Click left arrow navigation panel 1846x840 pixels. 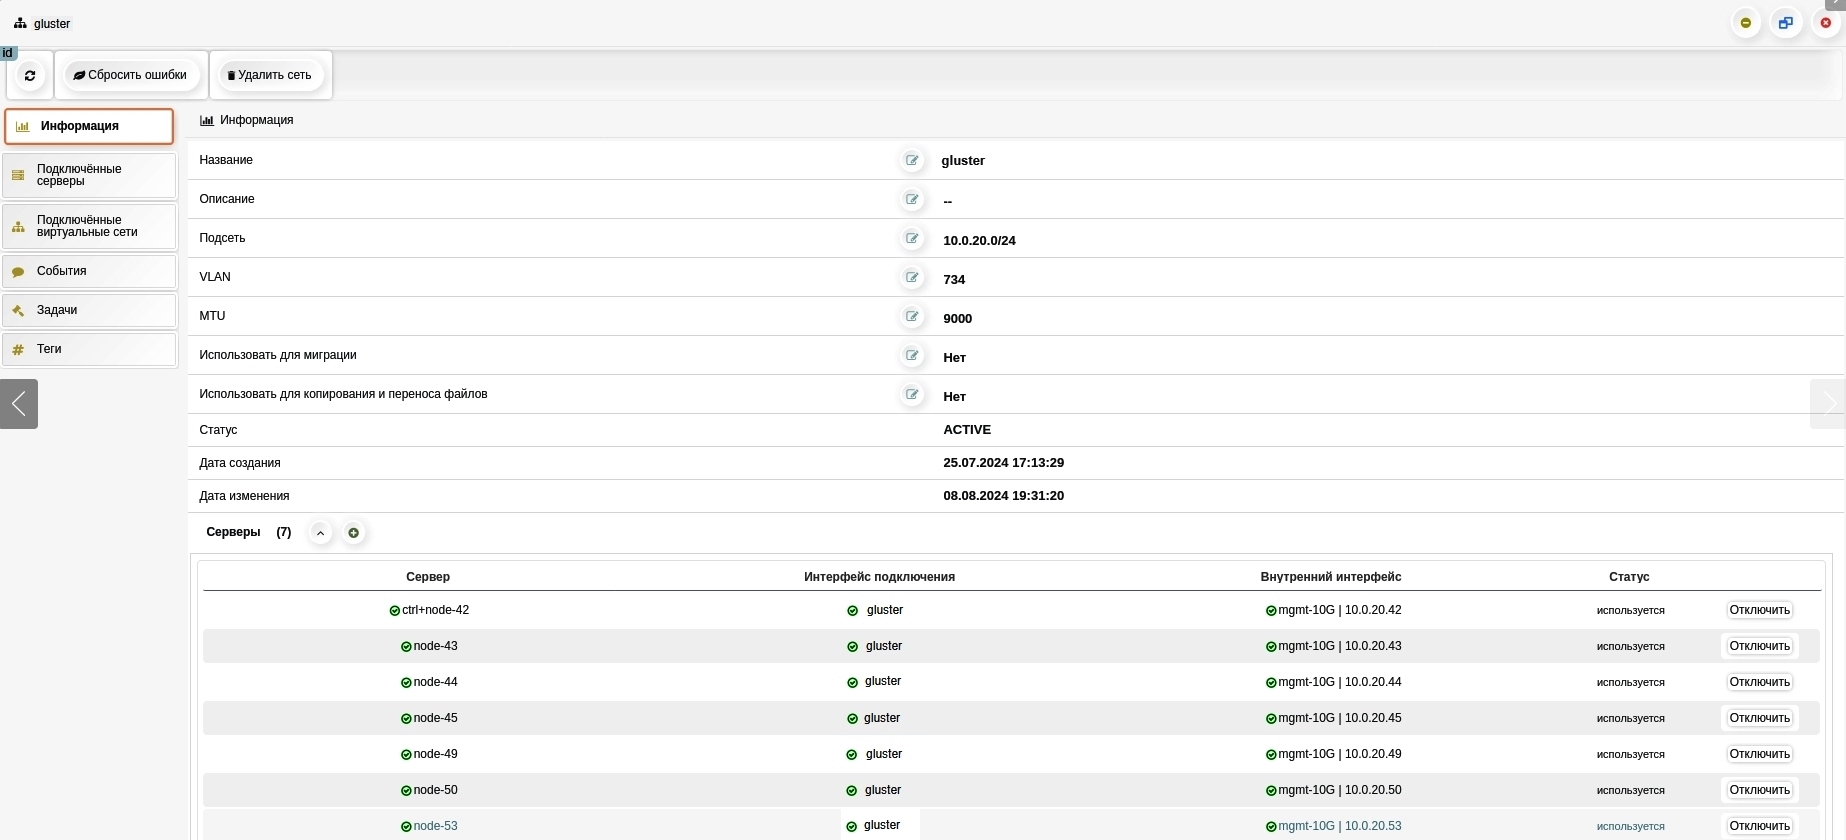coord(19,404)
